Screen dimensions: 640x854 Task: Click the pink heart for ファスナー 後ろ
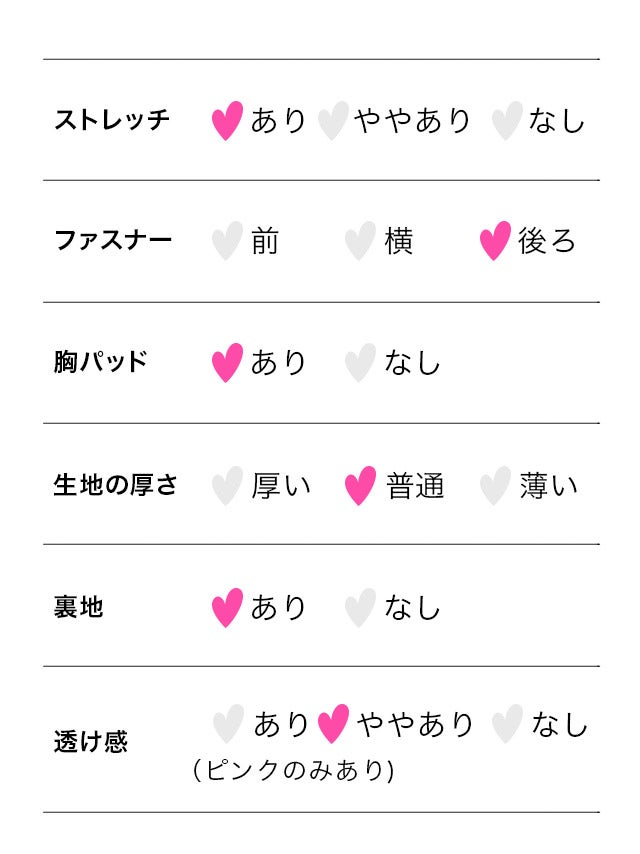coord(495,241)
